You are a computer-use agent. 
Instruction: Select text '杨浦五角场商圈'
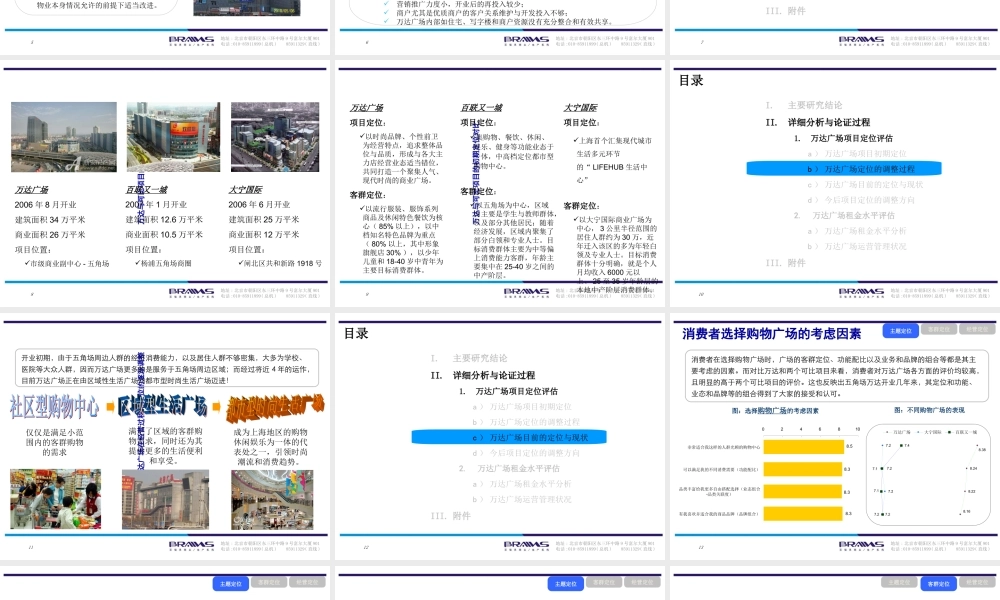(166, 263)
